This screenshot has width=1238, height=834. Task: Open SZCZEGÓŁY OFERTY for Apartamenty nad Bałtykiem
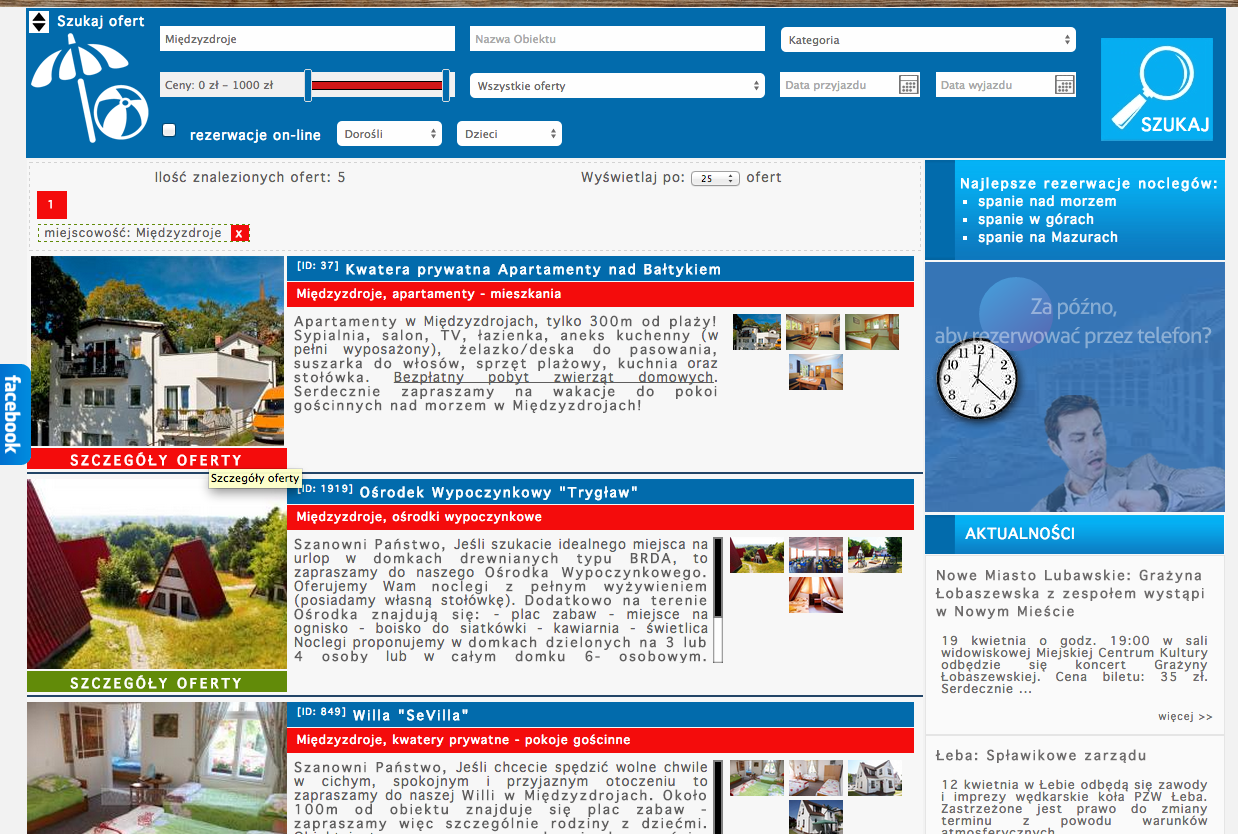pyautogui.click(x=157, y=460)
